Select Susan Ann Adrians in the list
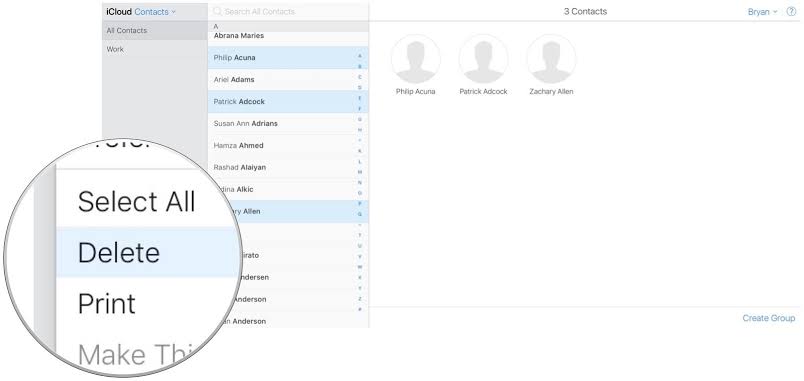The width and height of the screenshot is (804, 381). 284,124
